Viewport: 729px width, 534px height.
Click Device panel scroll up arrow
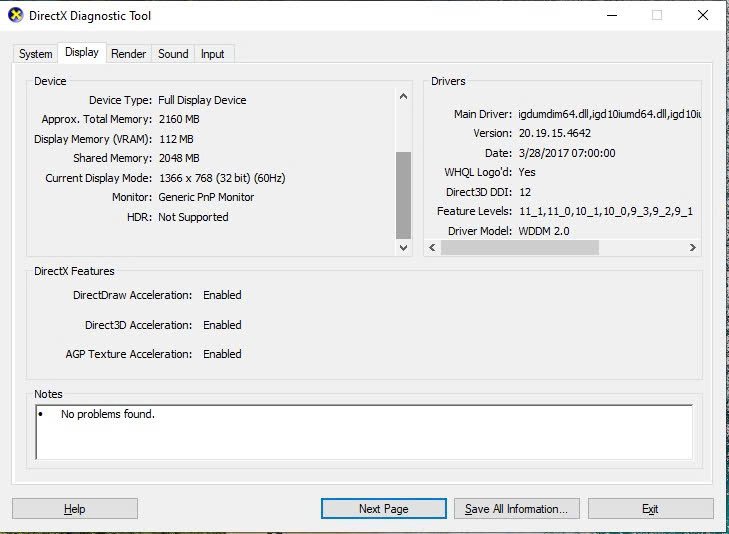(404, 96)
